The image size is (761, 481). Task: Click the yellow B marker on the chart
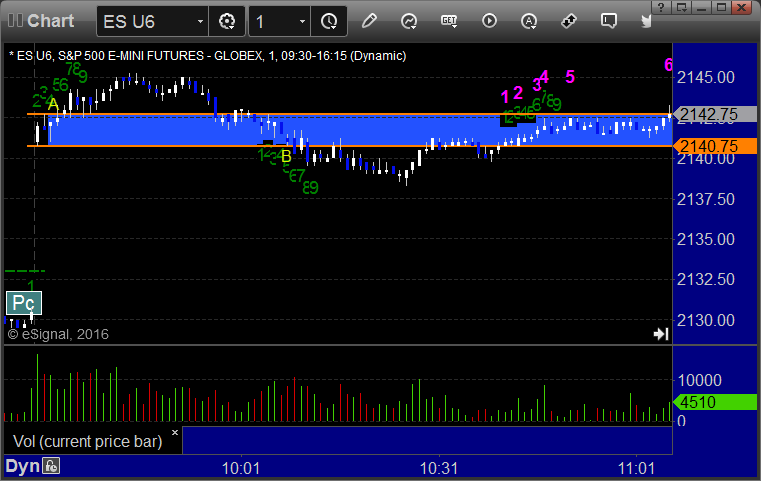[x=286, y=156]
